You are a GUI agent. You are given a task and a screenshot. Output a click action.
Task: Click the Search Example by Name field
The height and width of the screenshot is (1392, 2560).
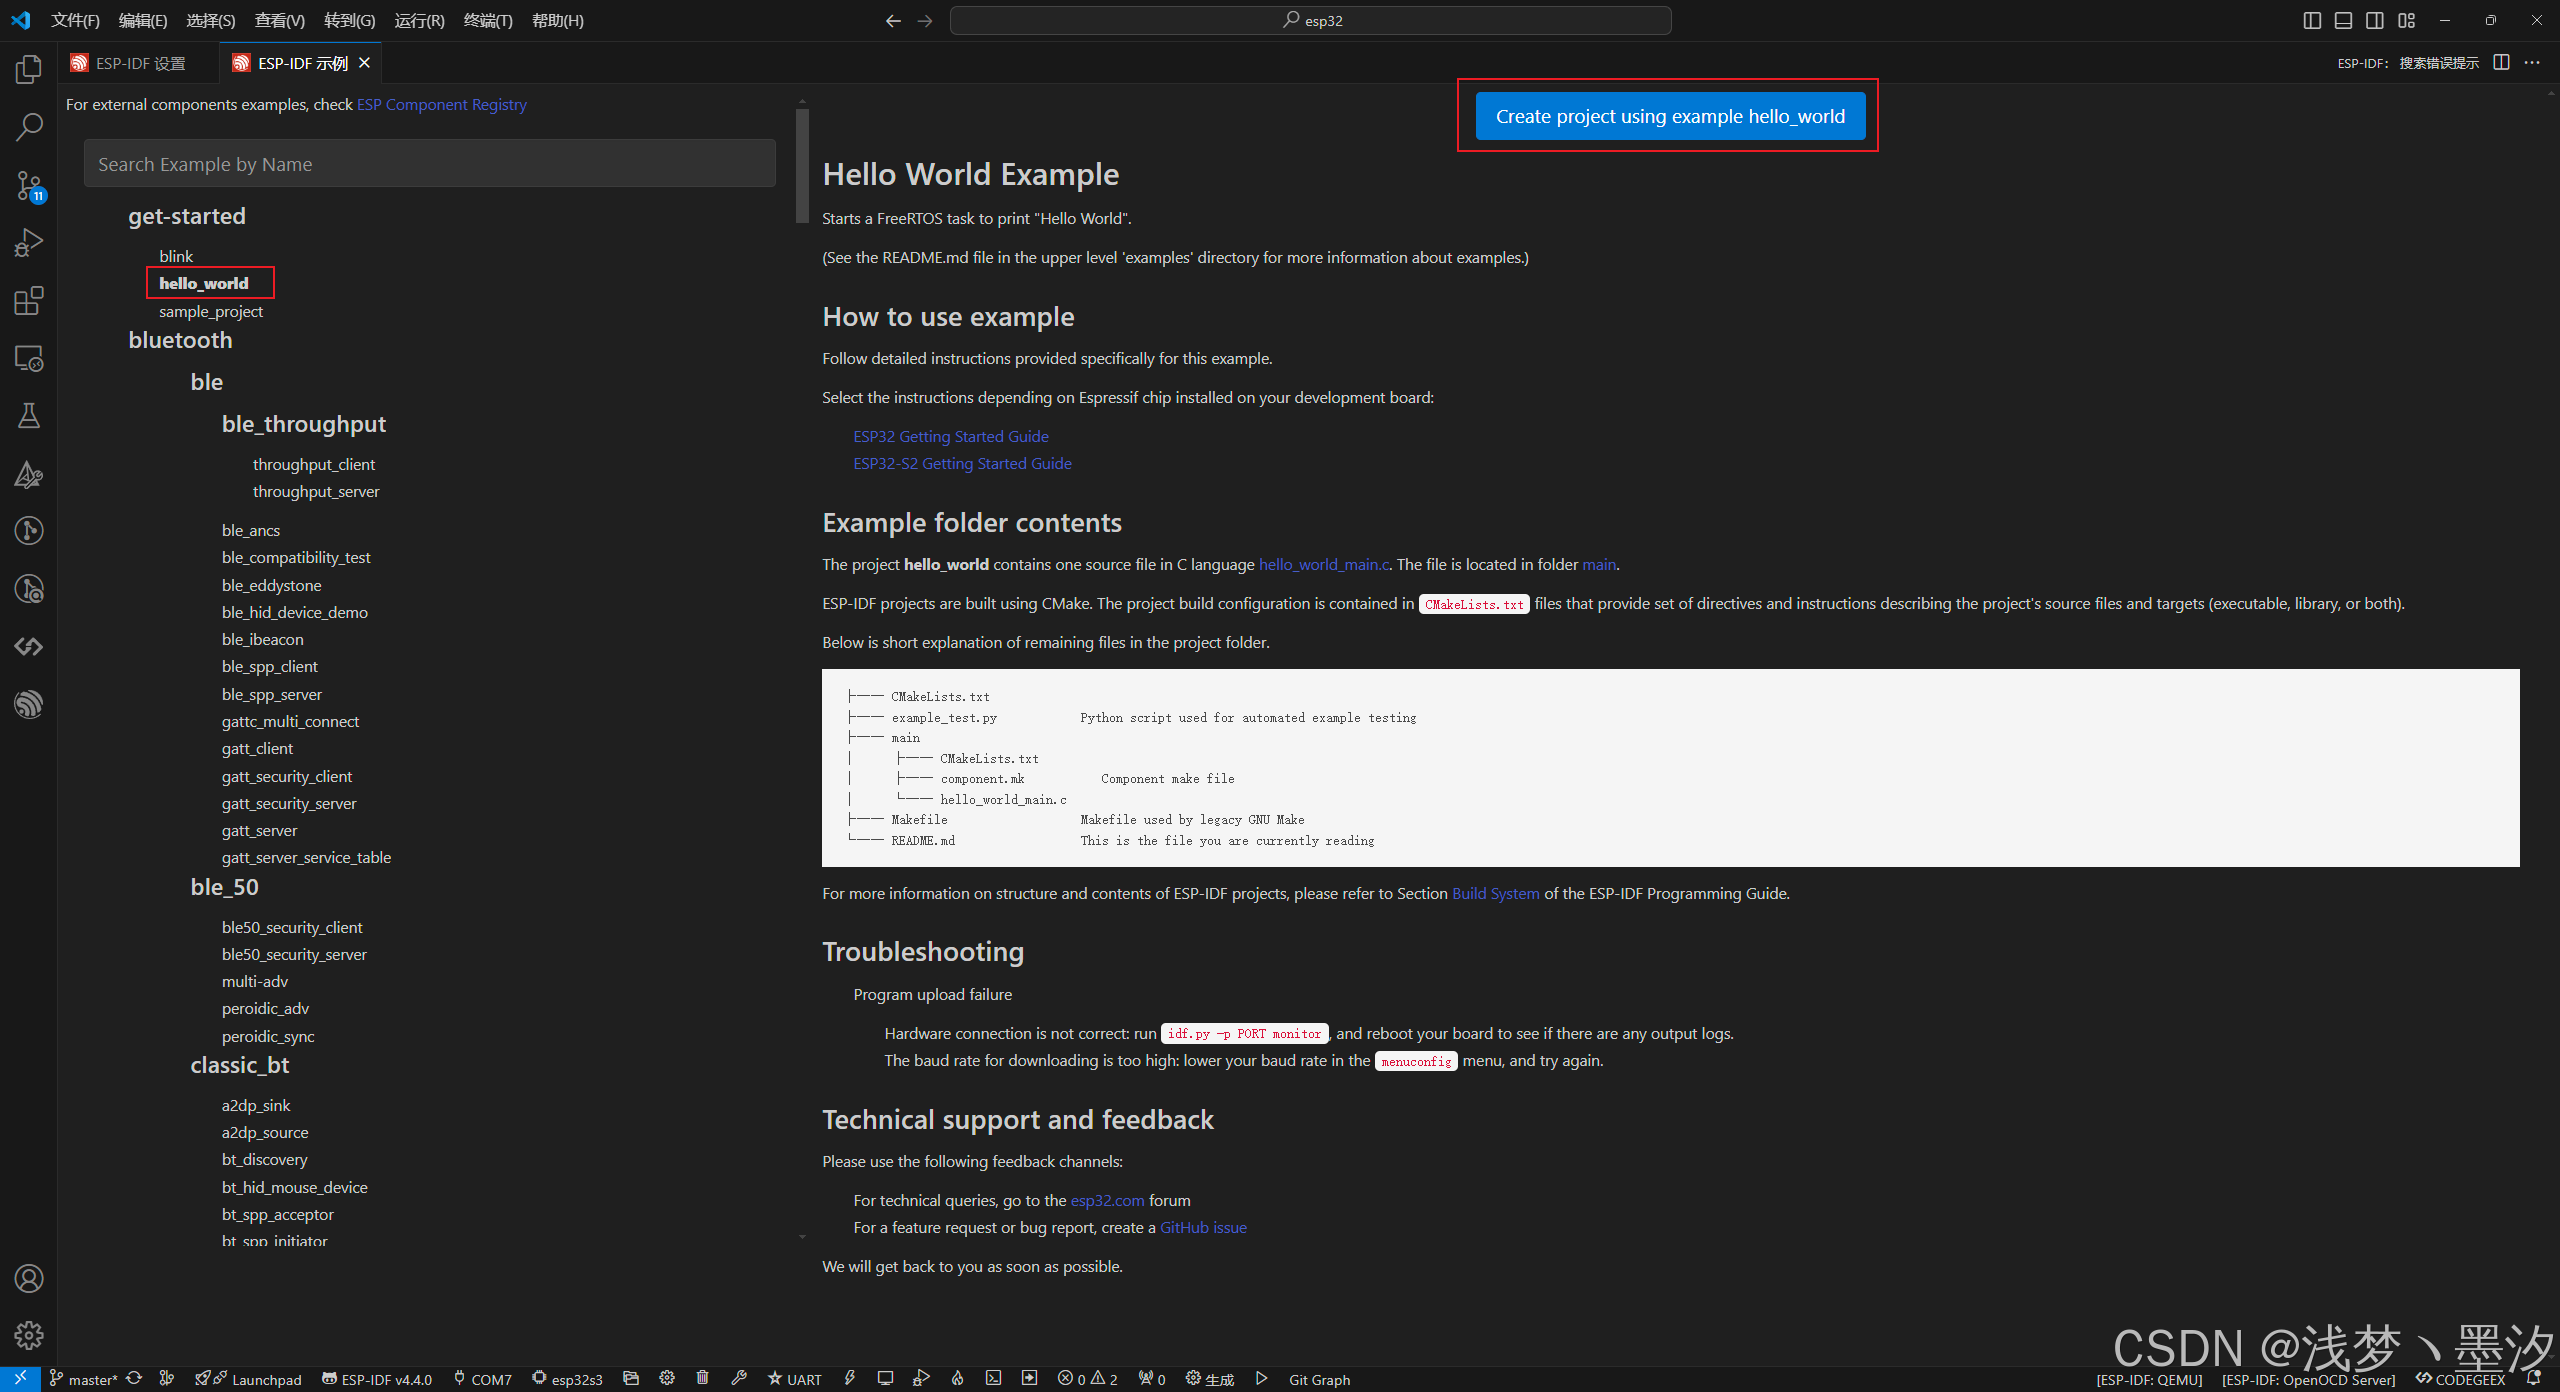(x=429, y=163)
